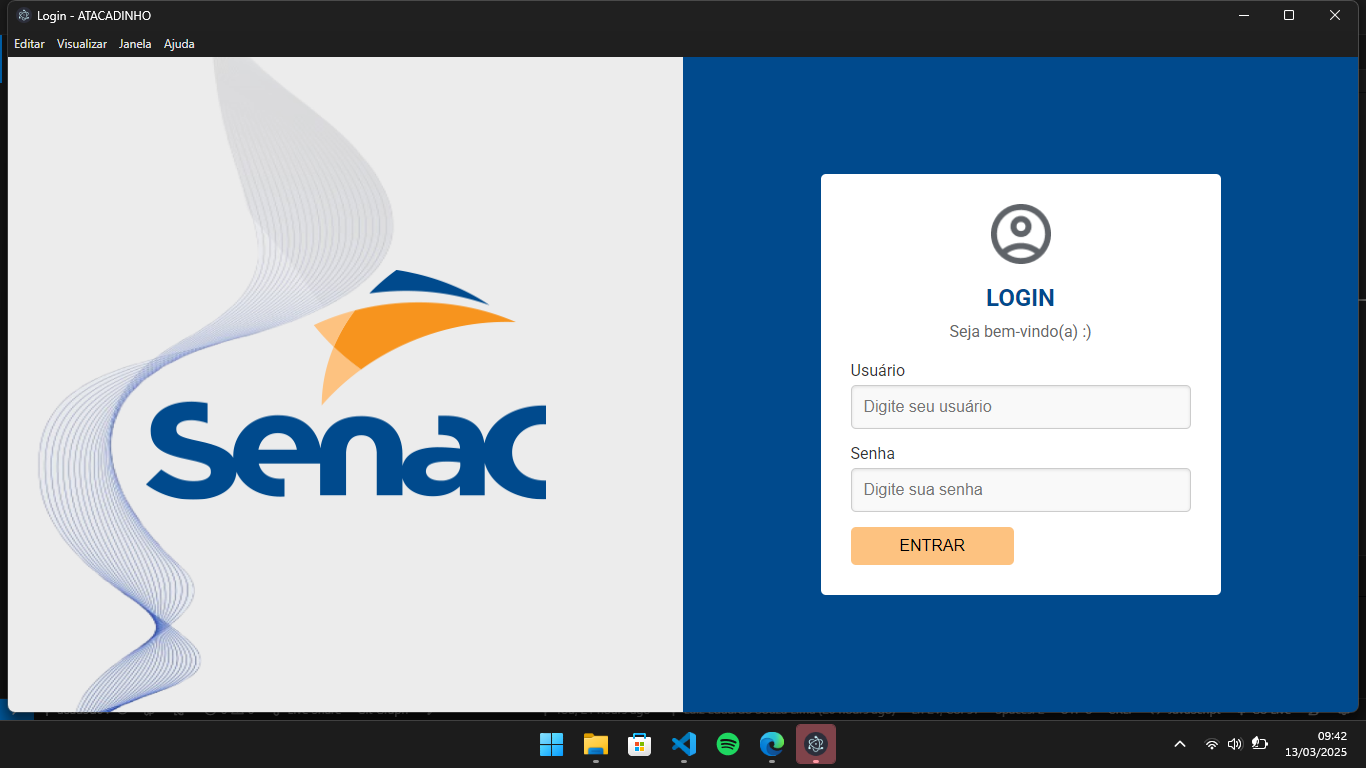Select the Usuário input field
The width and height of the screenshot is (1366, 768).
pyautogui.click(x=1019, y=407)
